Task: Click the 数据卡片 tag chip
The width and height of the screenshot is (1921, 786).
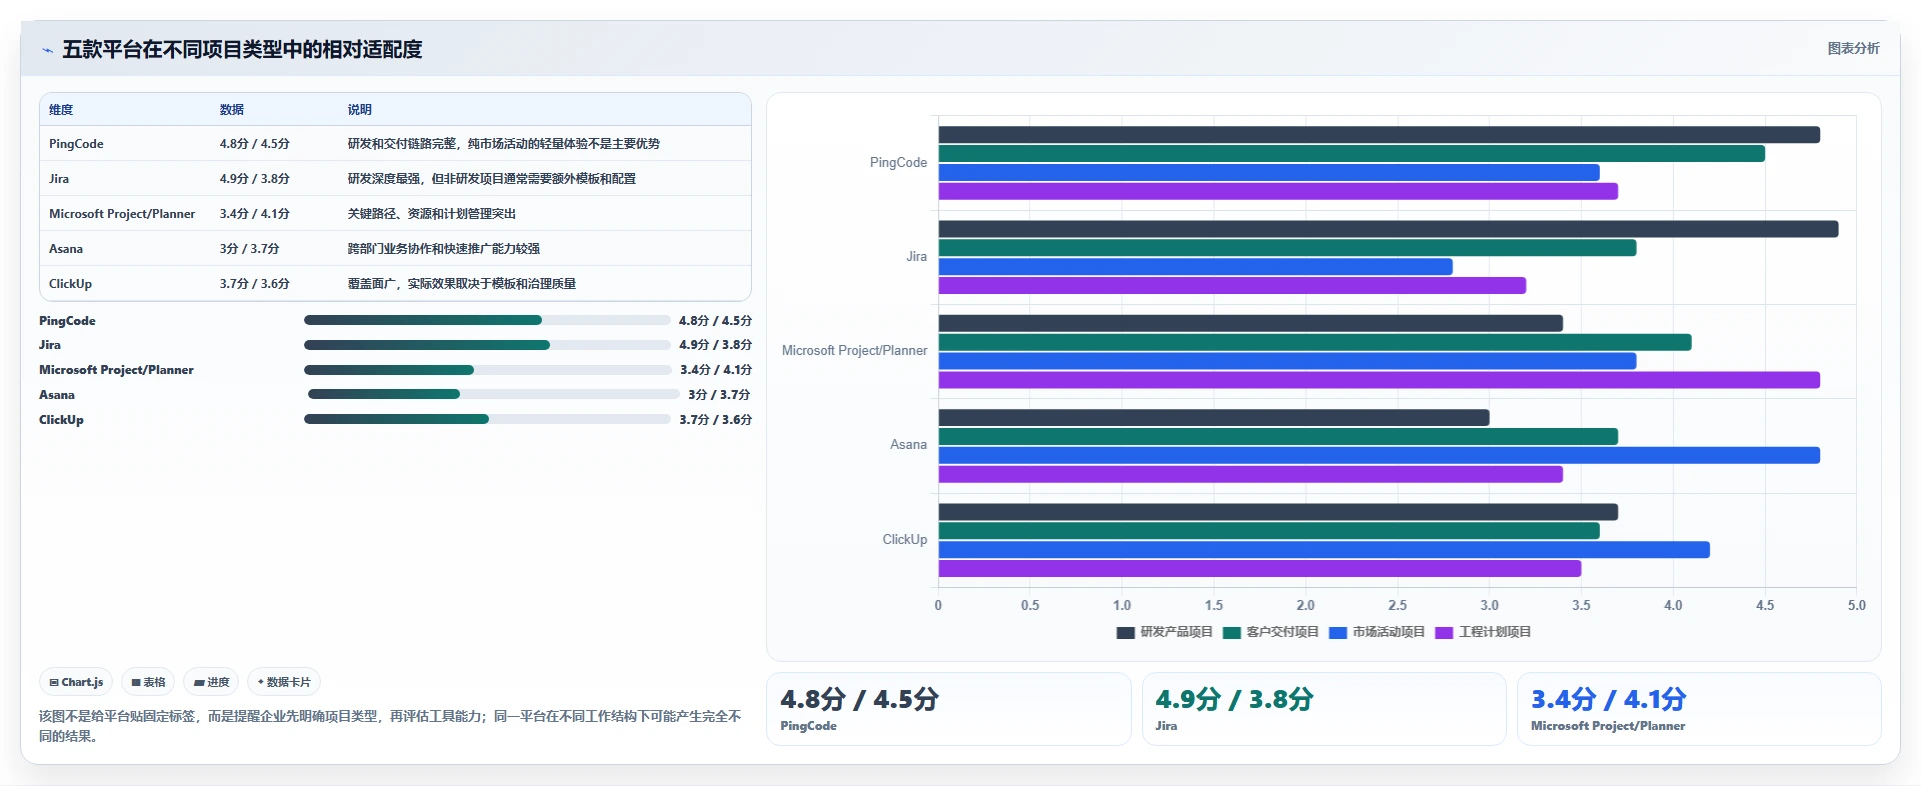Action: 284,682
